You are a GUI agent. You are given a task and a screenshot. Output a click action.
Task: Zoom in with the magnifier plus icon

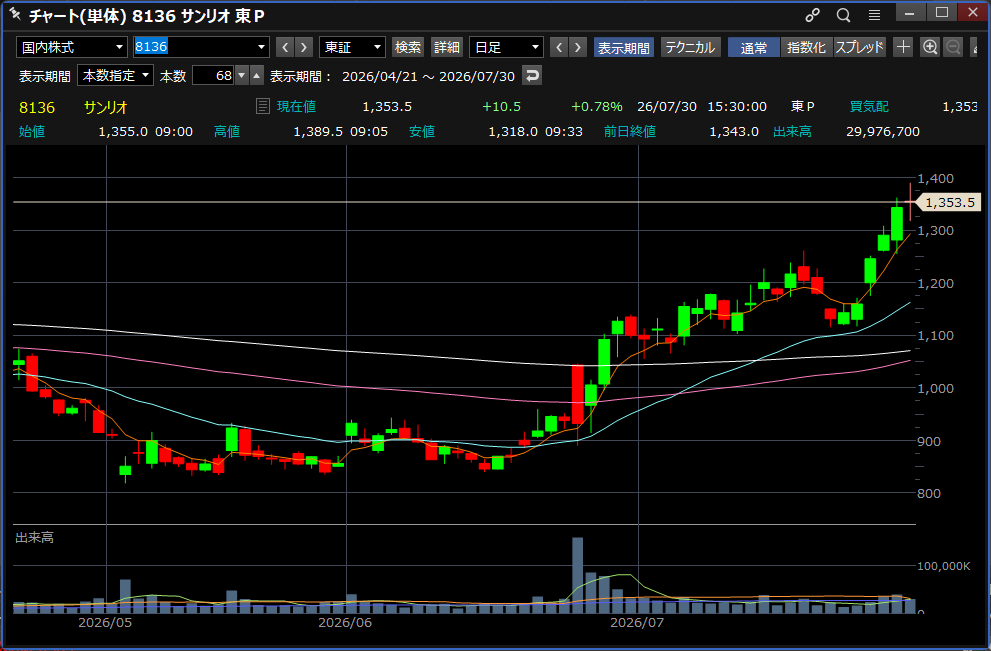pos(930,47)
